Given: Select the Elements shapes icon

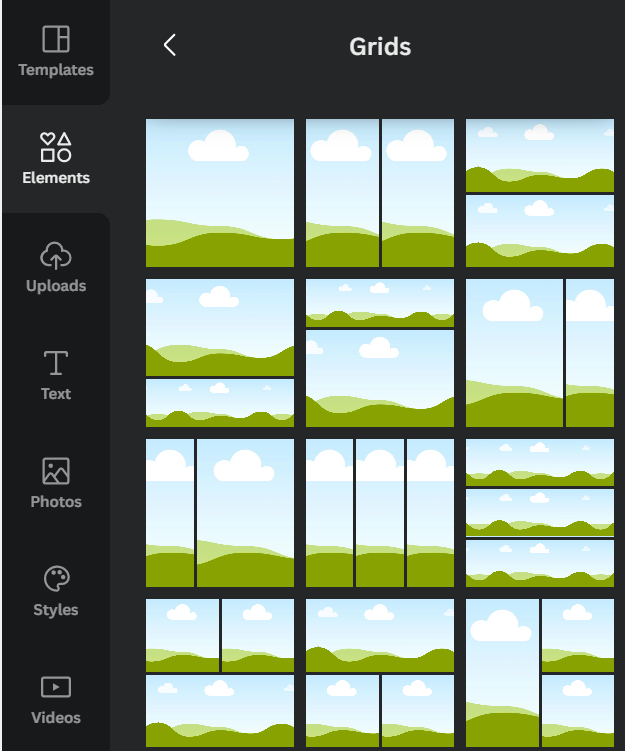Looking at the screenshot, I should 56,147.
